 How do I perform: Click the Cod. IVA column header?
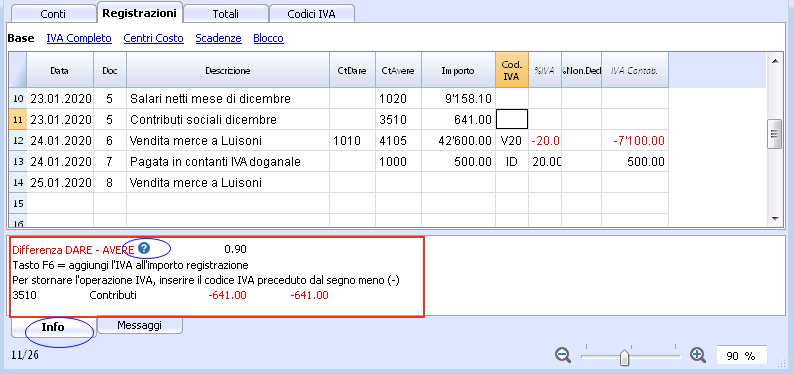512,70
